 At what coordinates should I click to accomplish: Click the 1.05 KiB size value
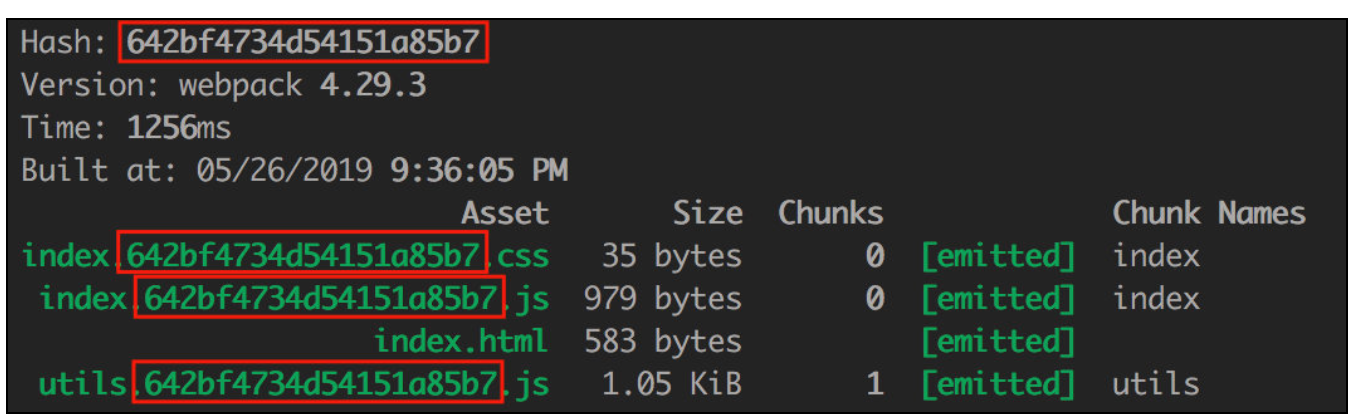(672, 385)
